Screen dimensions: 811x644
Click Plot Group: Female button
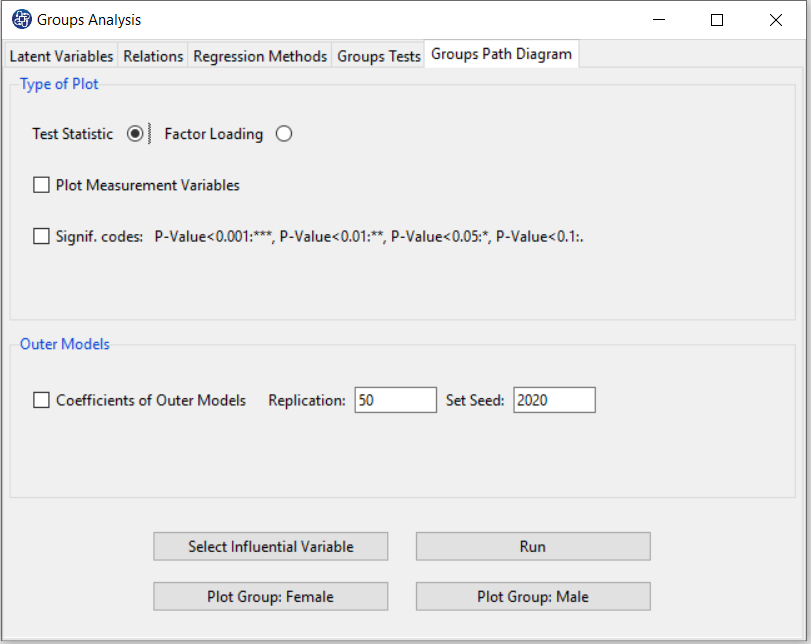click(271, 596)
